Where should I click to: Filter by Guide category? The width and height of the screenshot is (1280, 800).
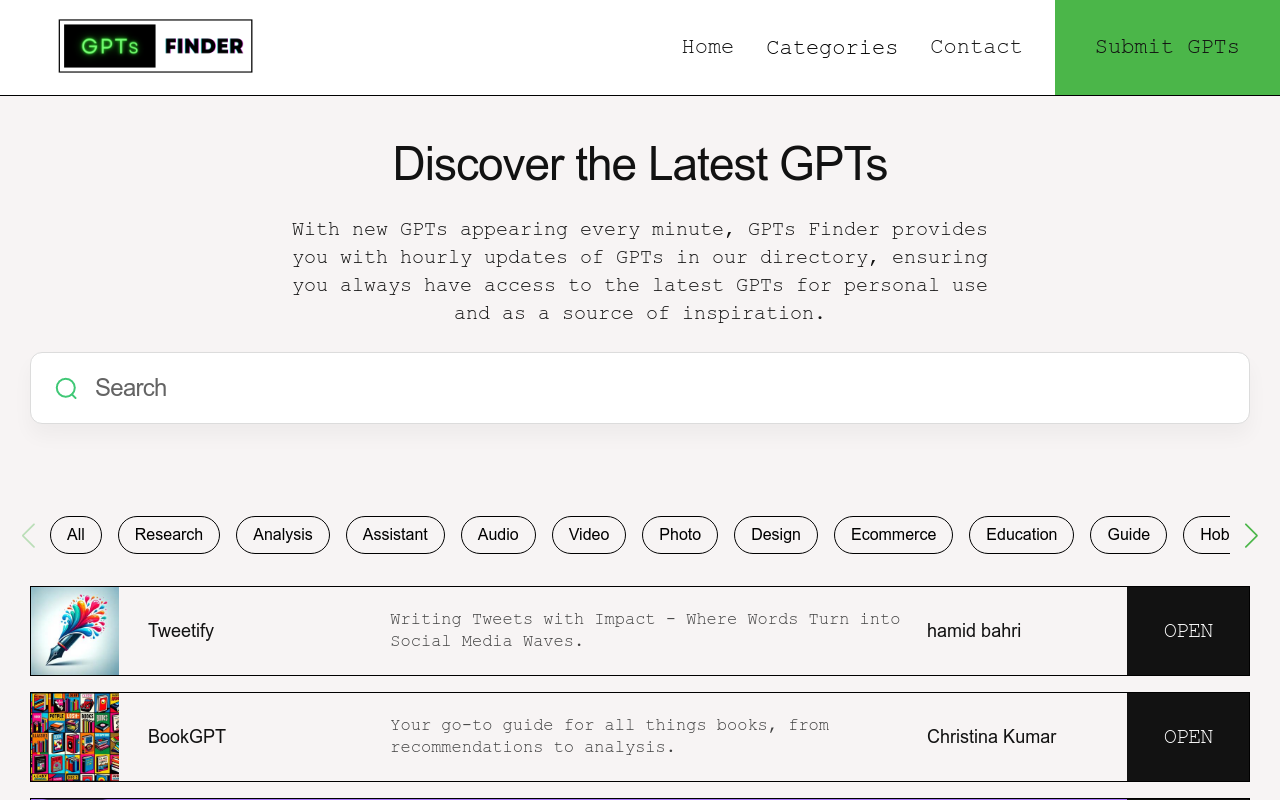[x=1129, y=535]
